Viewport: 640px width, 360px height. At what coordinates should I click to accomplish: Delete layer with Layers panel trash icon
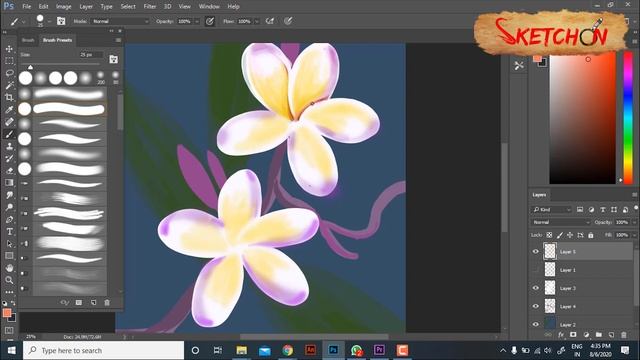coord(624,335)
